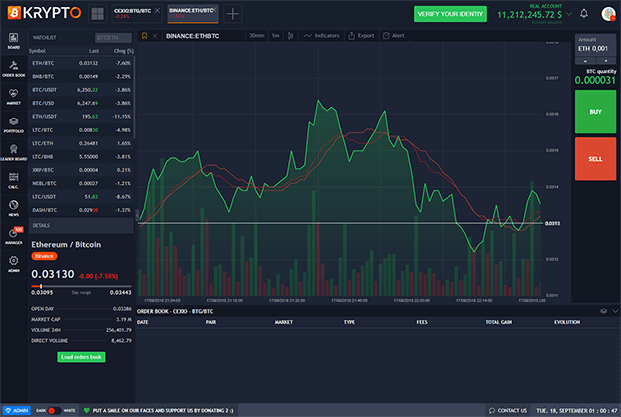
Task: Collapse the left panel arrow handle
Action: [x=137, y=216]
